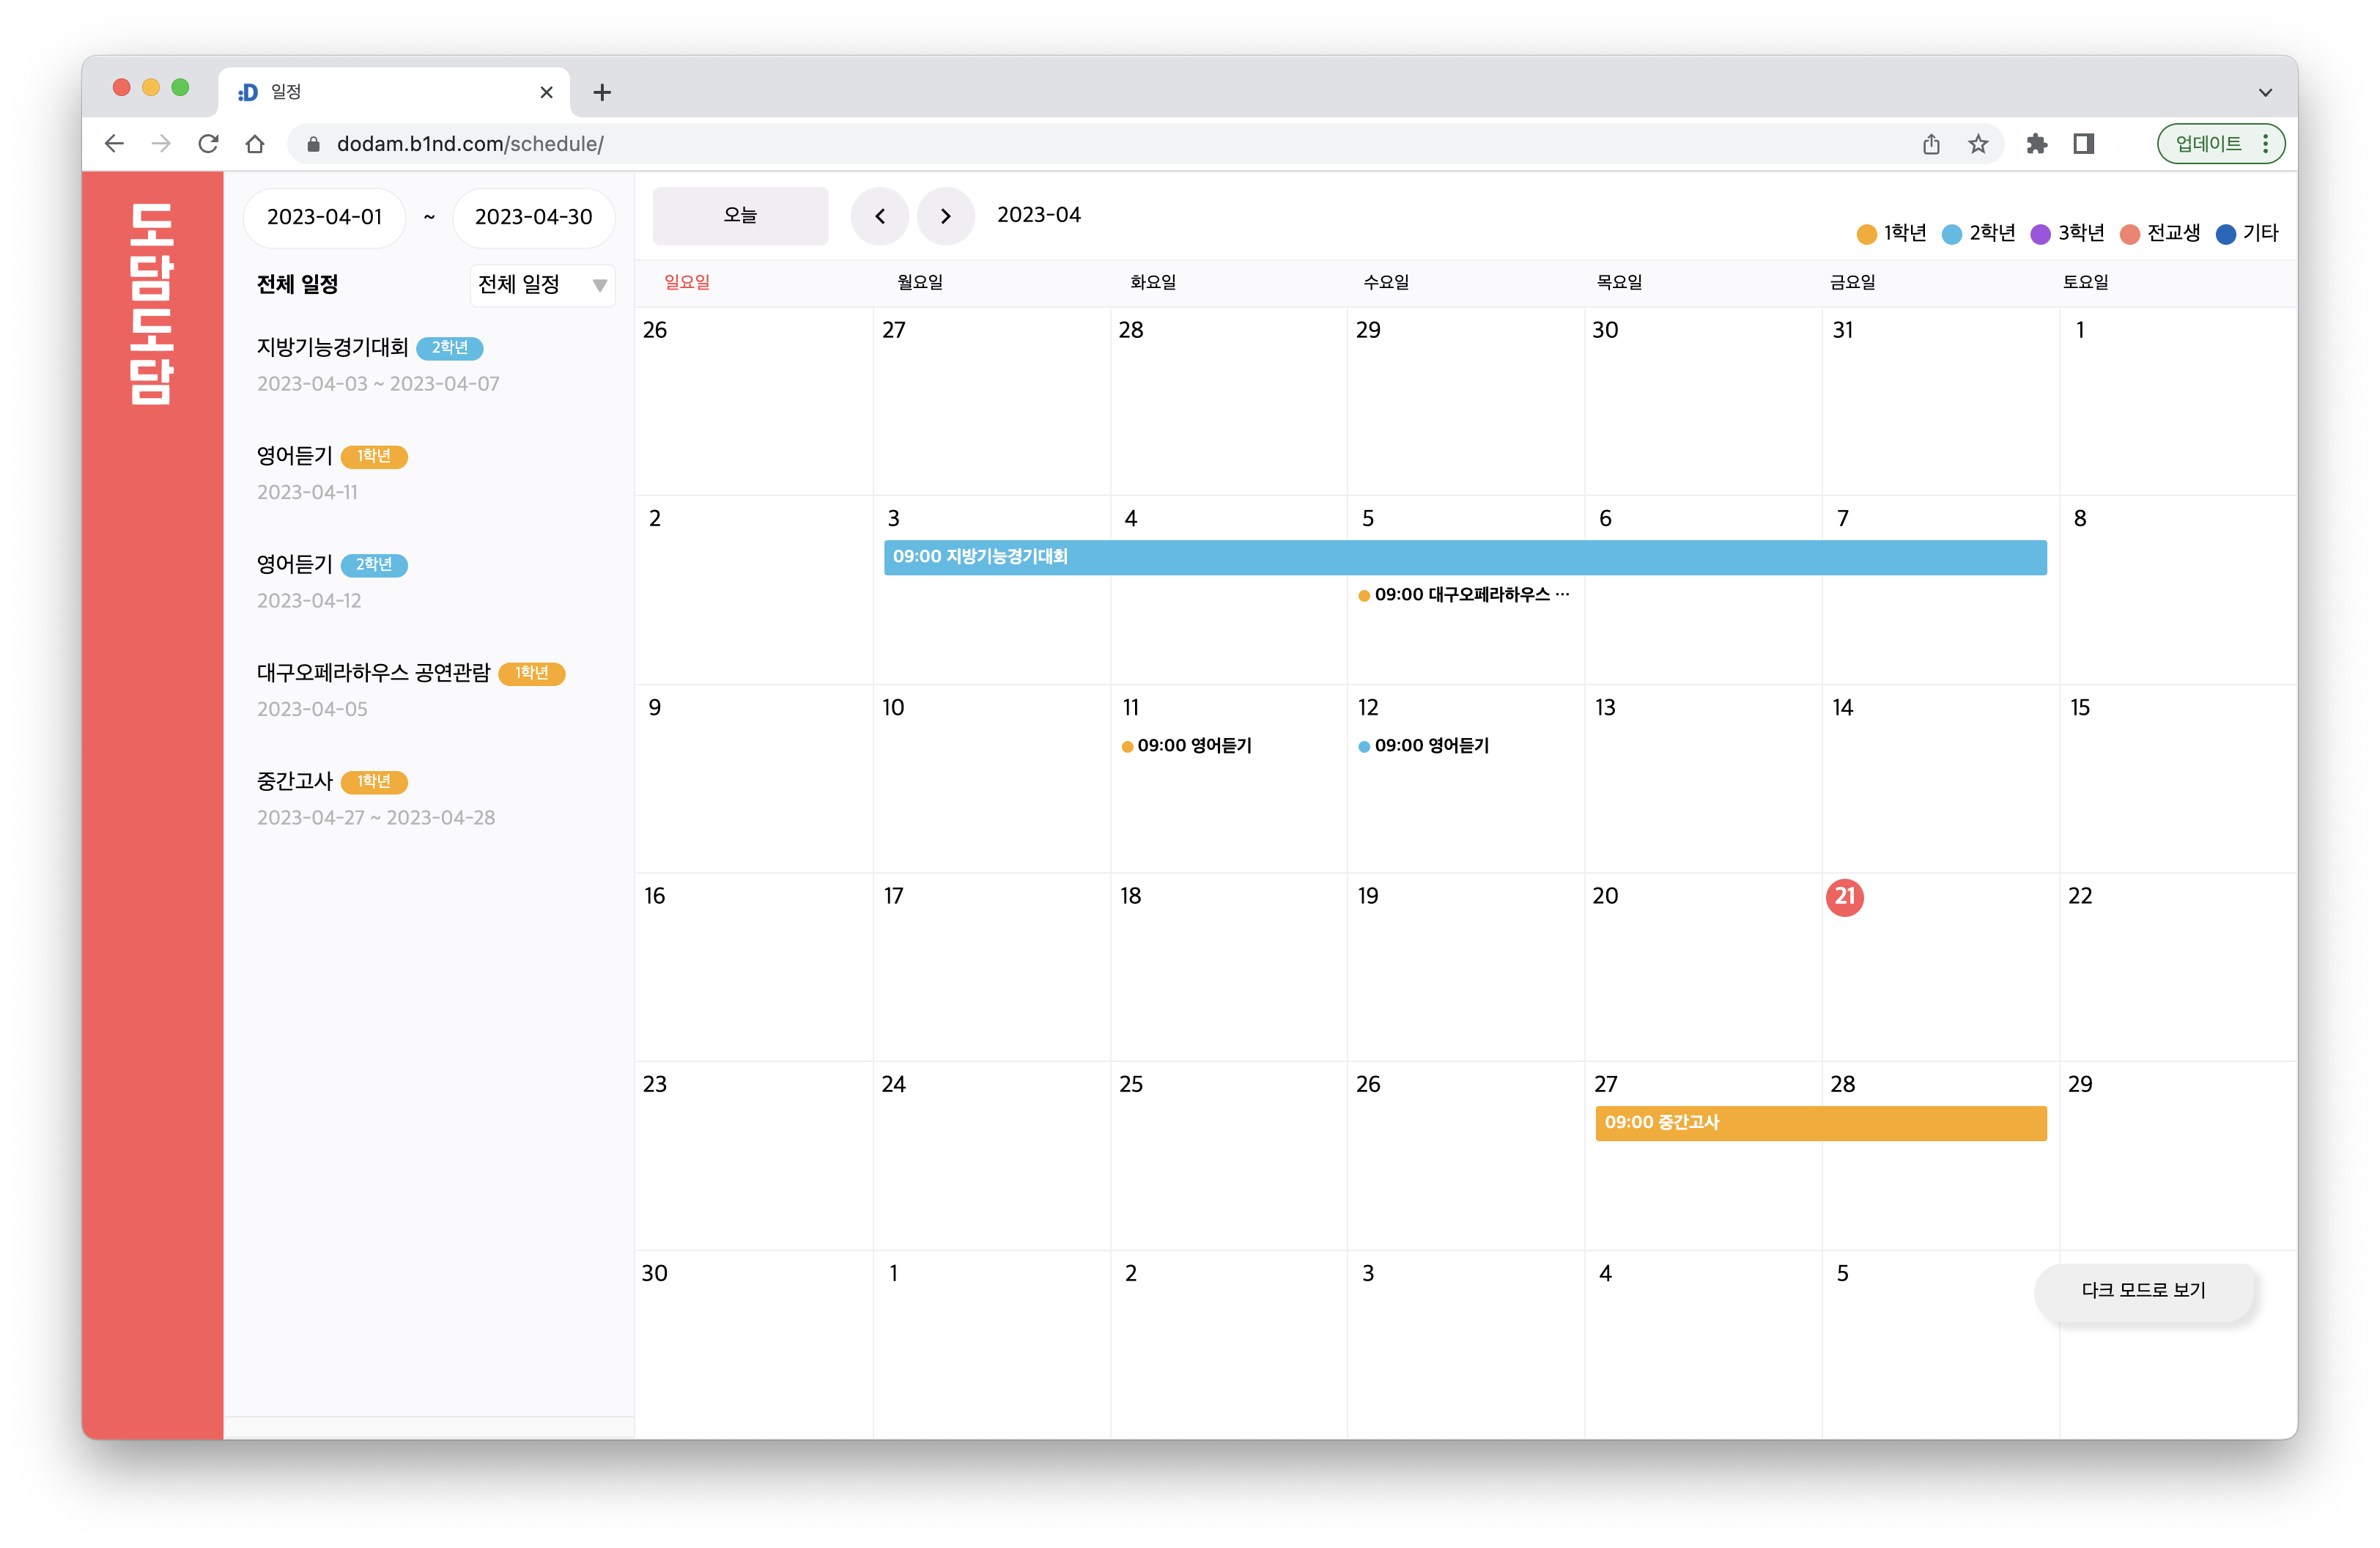Share this page icon in address bar
The image size is (2380, 1548).
[1931, 144]
